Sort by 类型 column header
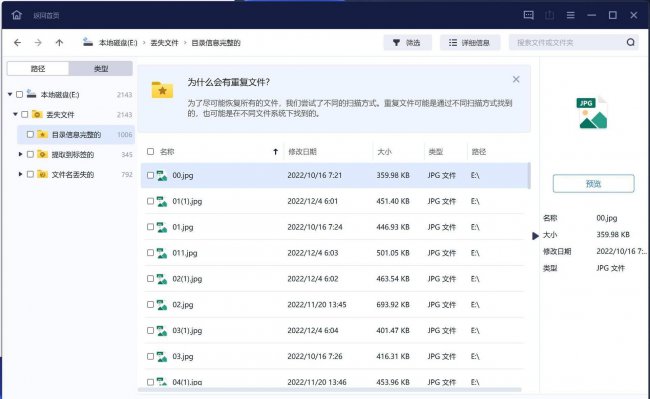 tap(436, 152)
